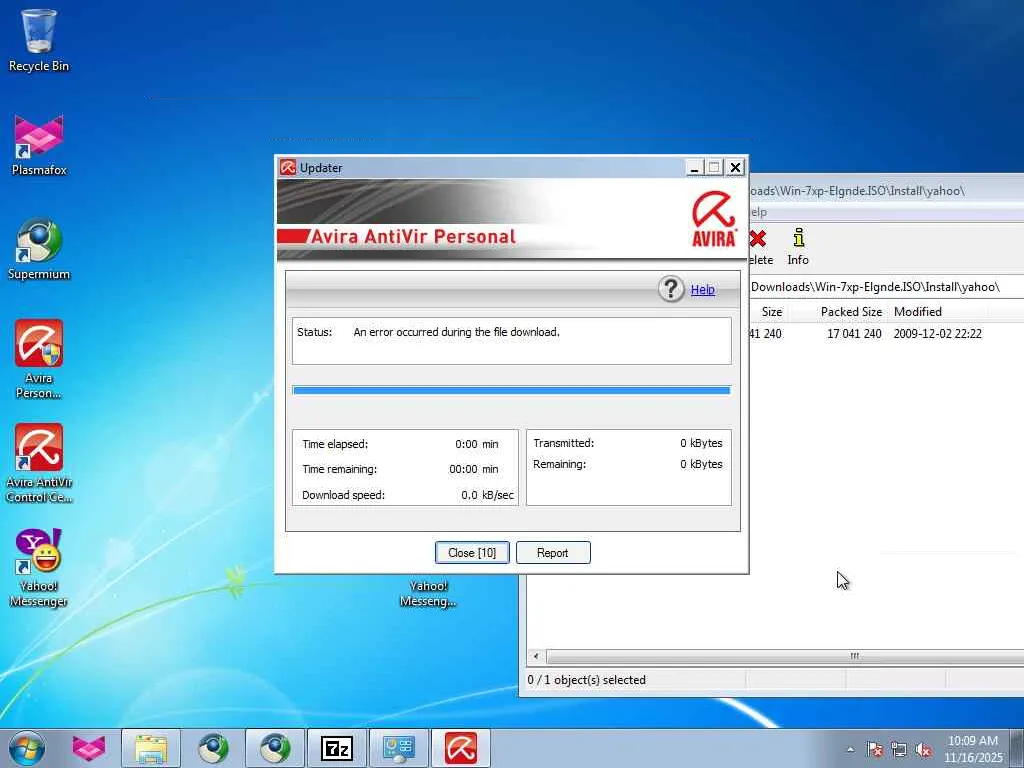Click the Status error message text
The height and width of the screenshot is (768, 1024).
point(456,332)
